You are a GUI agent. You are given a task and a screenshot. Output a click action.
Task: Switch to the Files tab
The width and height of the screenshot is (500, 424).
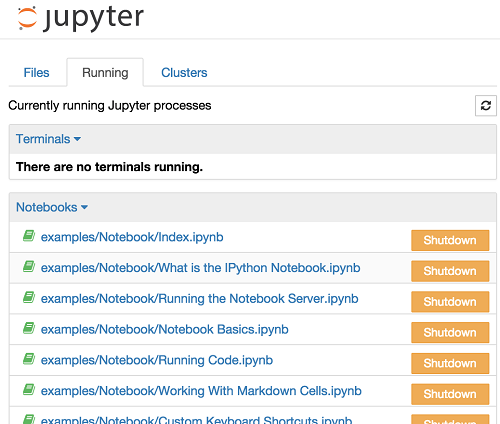tap(36, 73)
